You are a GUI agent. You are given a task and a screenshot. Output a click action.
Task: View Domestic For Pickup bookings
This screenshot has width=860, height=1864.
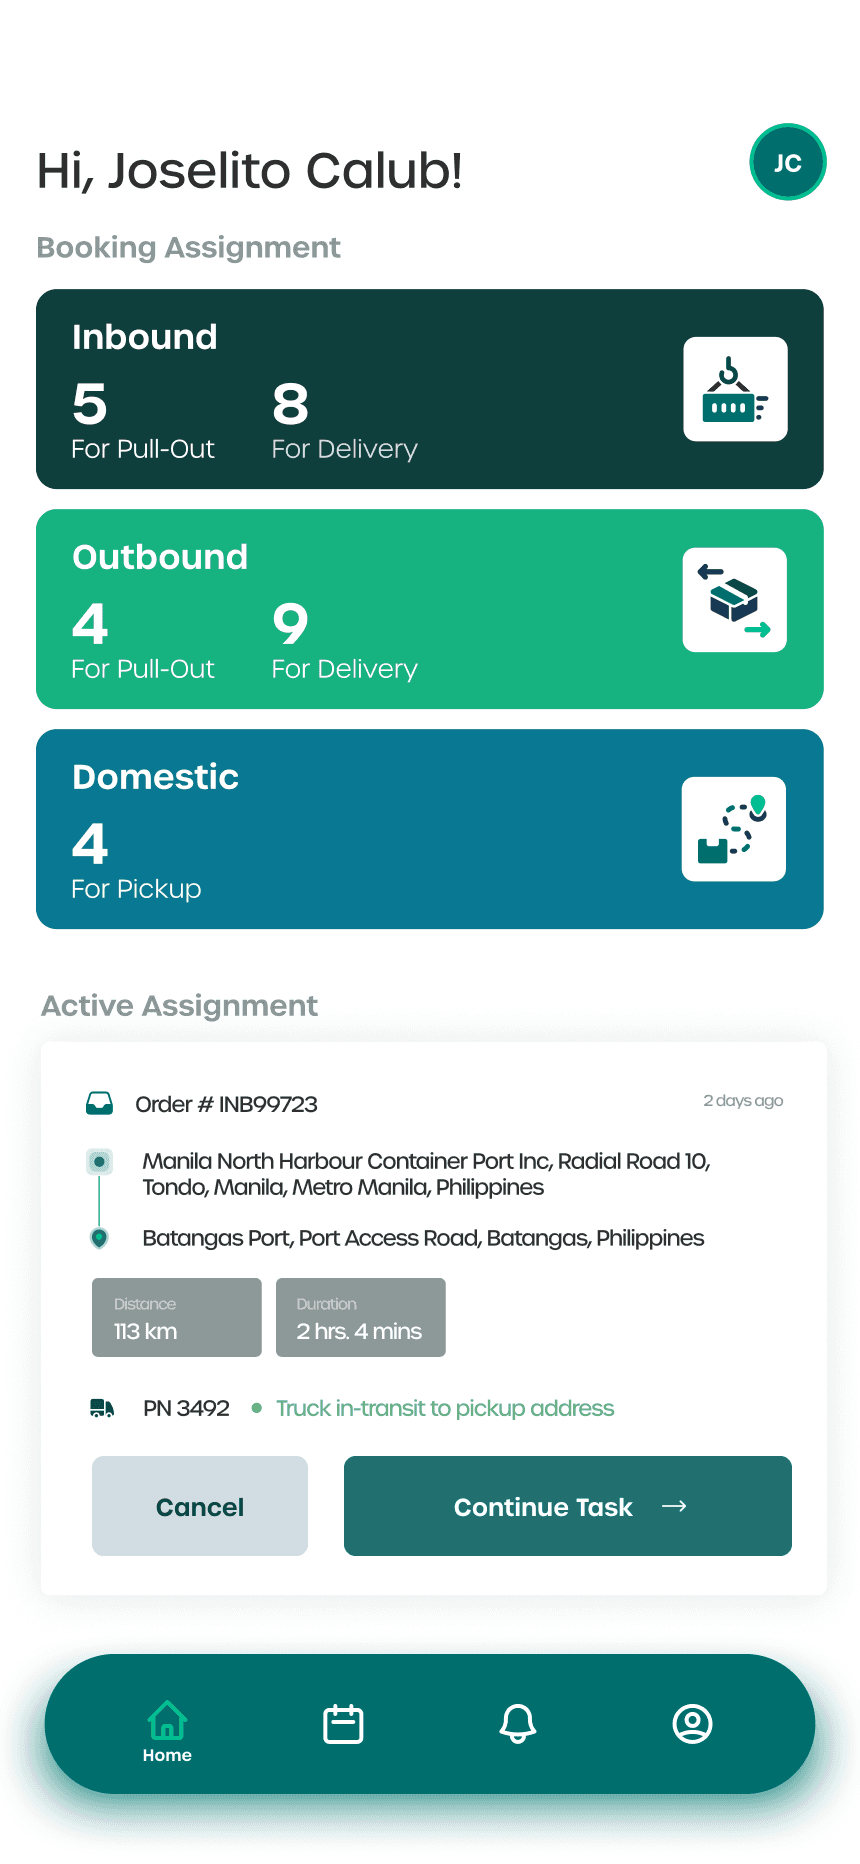[136, 860]
